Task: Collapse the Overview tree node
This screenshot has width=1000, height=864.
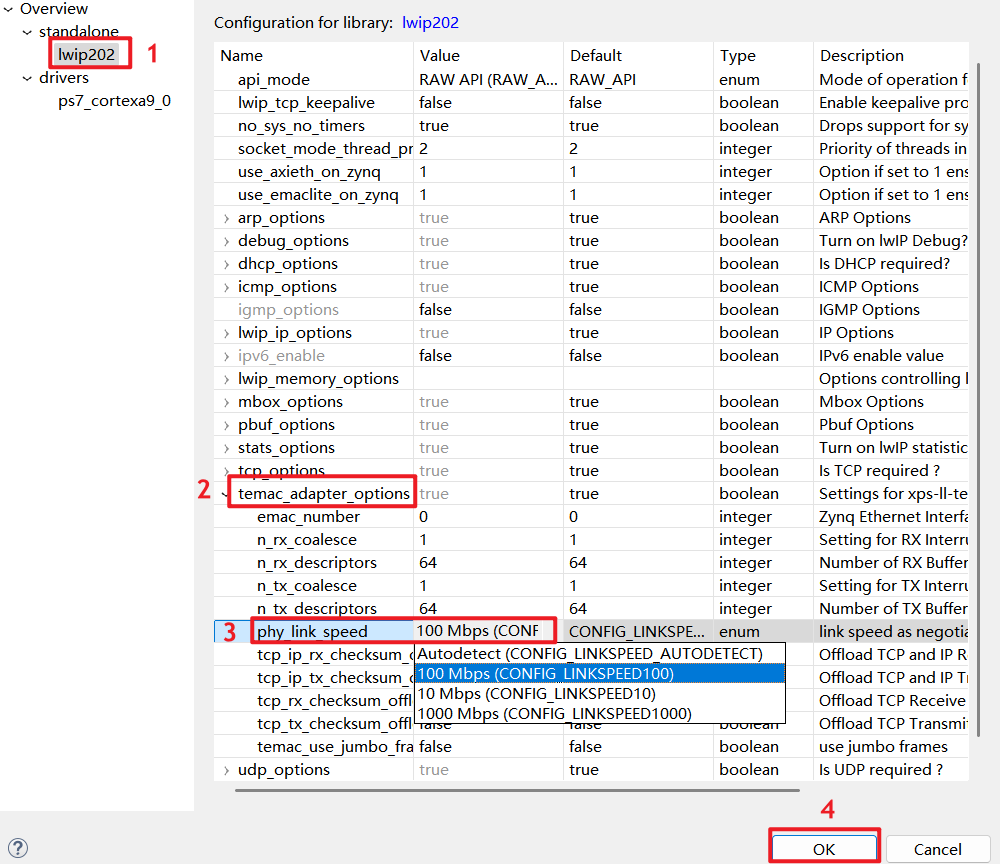Action: pos(8,9)
